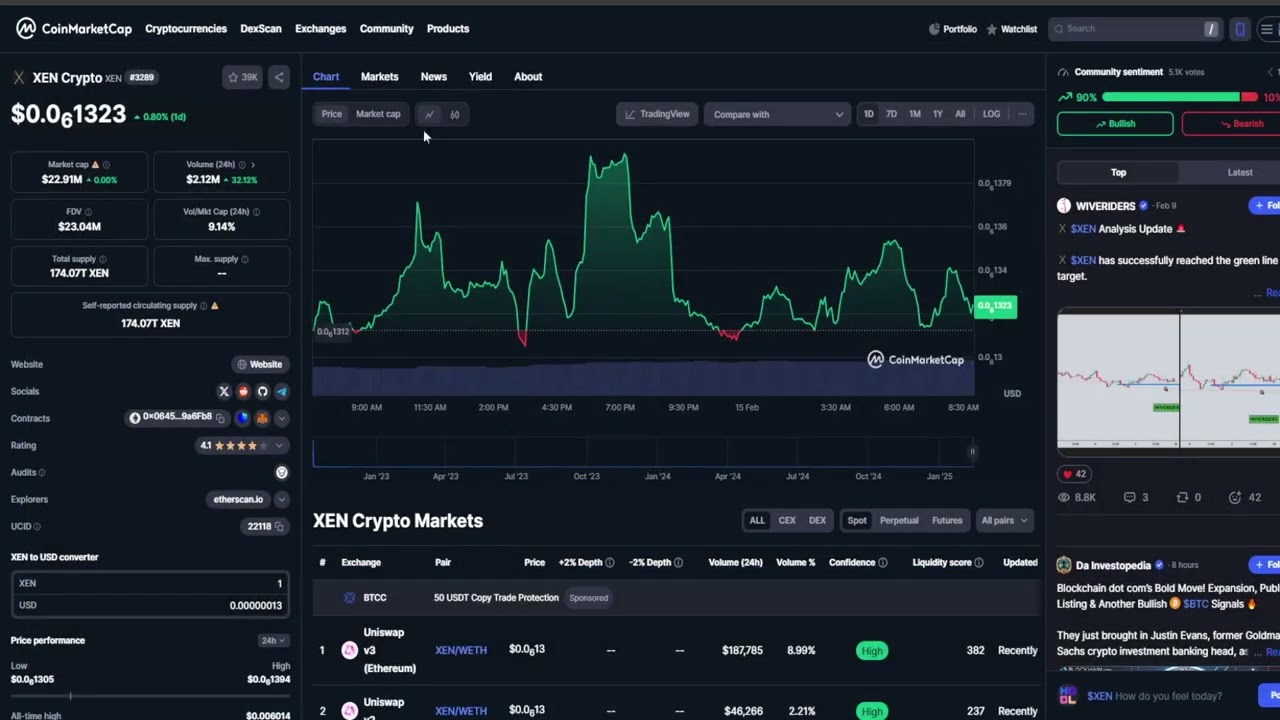Switch chart to Market cap view
This screenshot has width=1280, height=720.
point(378,114)
